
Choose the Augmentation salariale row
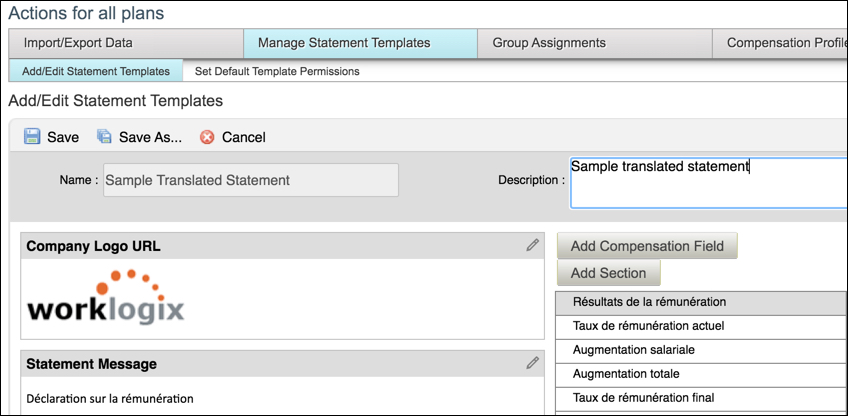click(700, 350)
